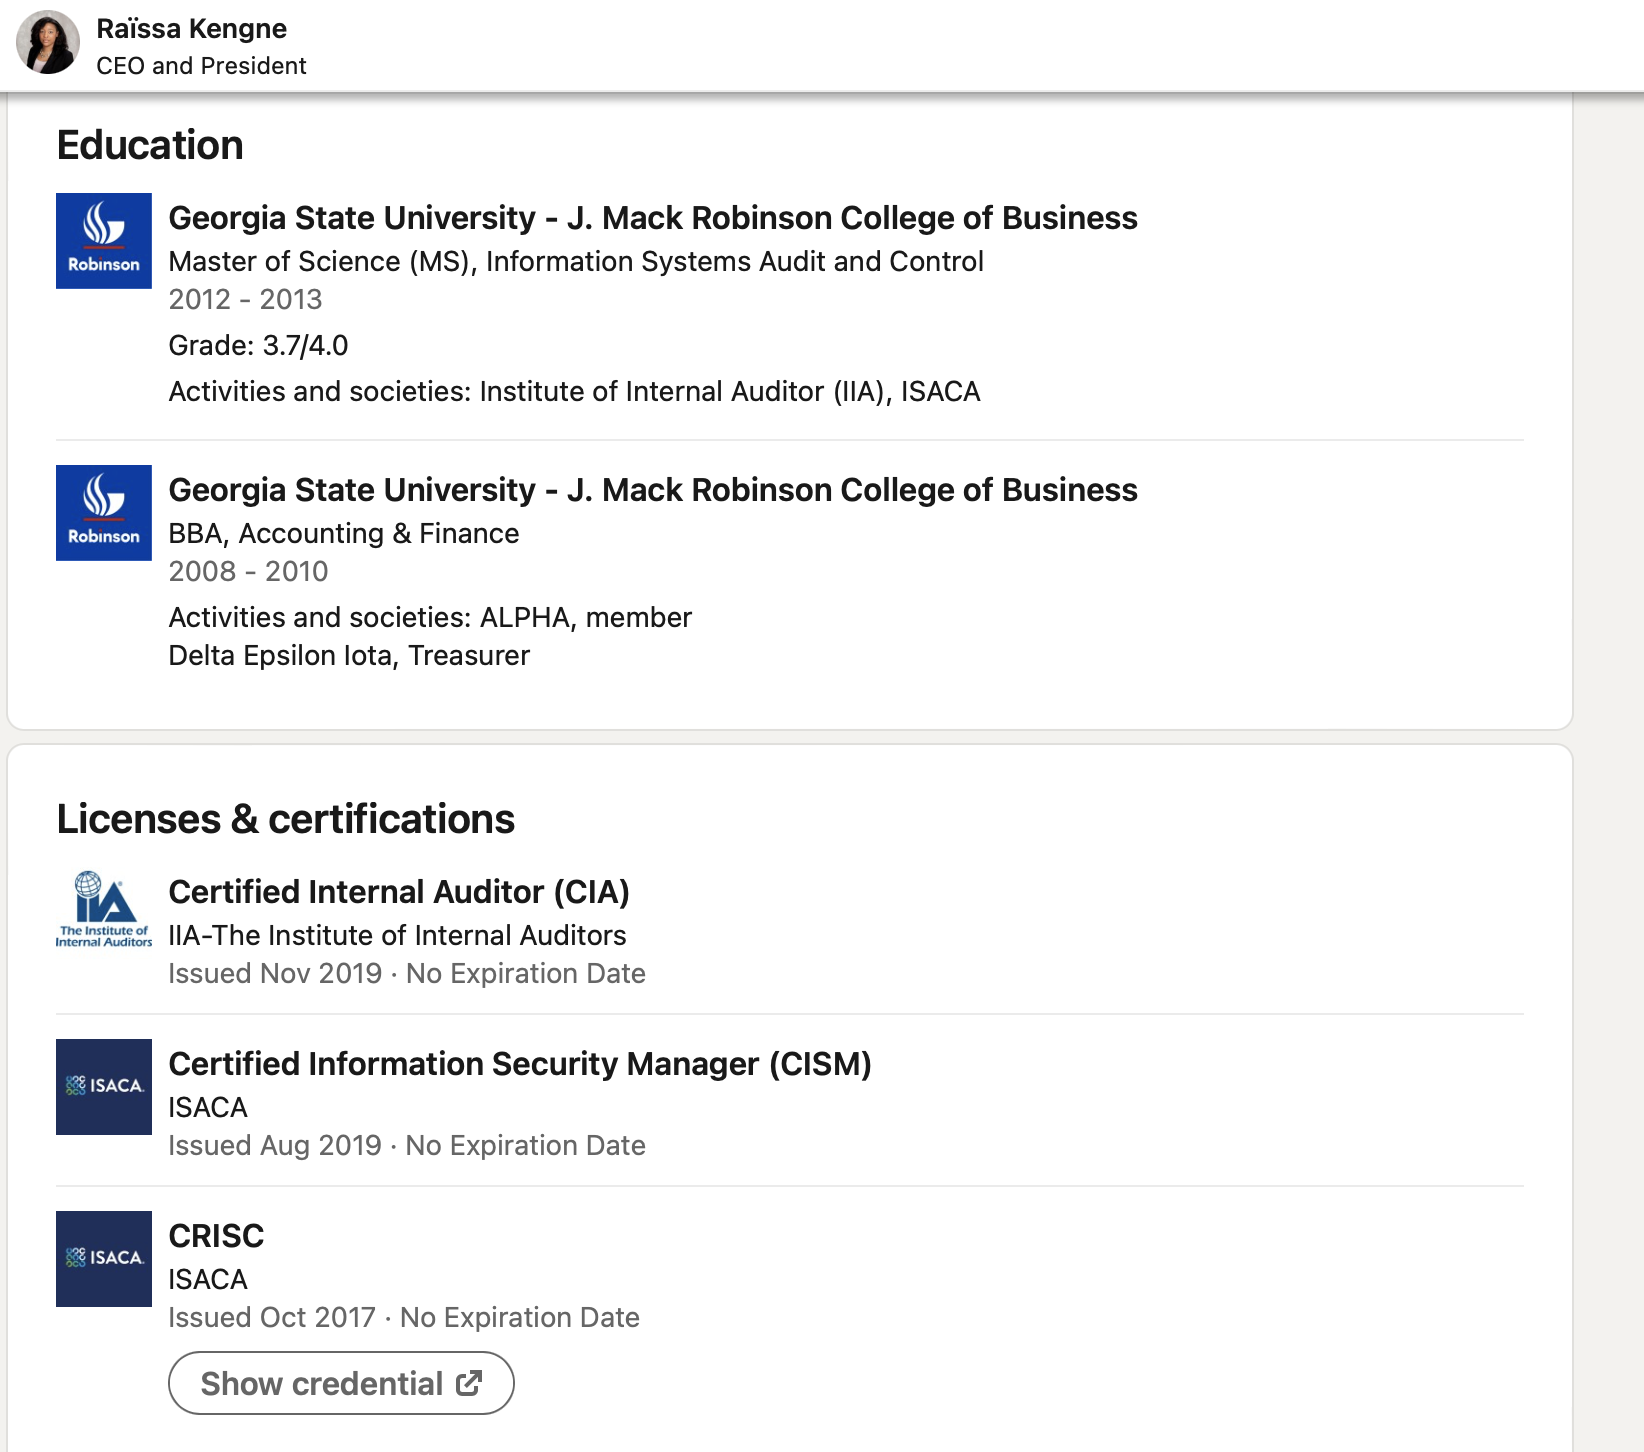The image size is (1644, 1452).
Task: Open the ISACA logo next to CRISC
Action: [x=104, y=1259]
